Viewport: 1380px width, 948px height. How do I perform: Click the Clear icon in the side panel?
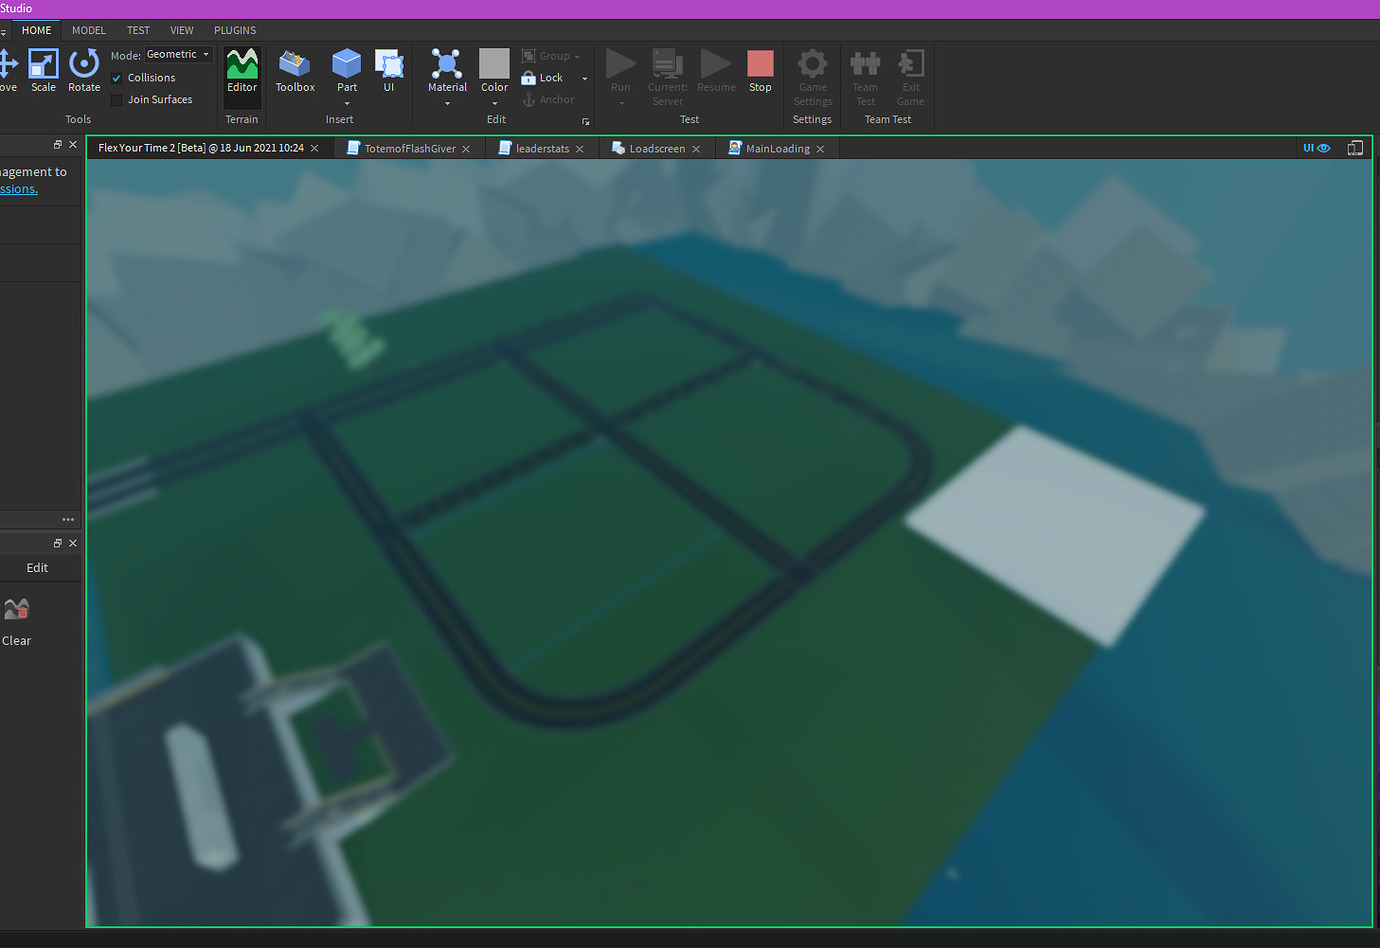pyautogui.click(x=16, y=608)
